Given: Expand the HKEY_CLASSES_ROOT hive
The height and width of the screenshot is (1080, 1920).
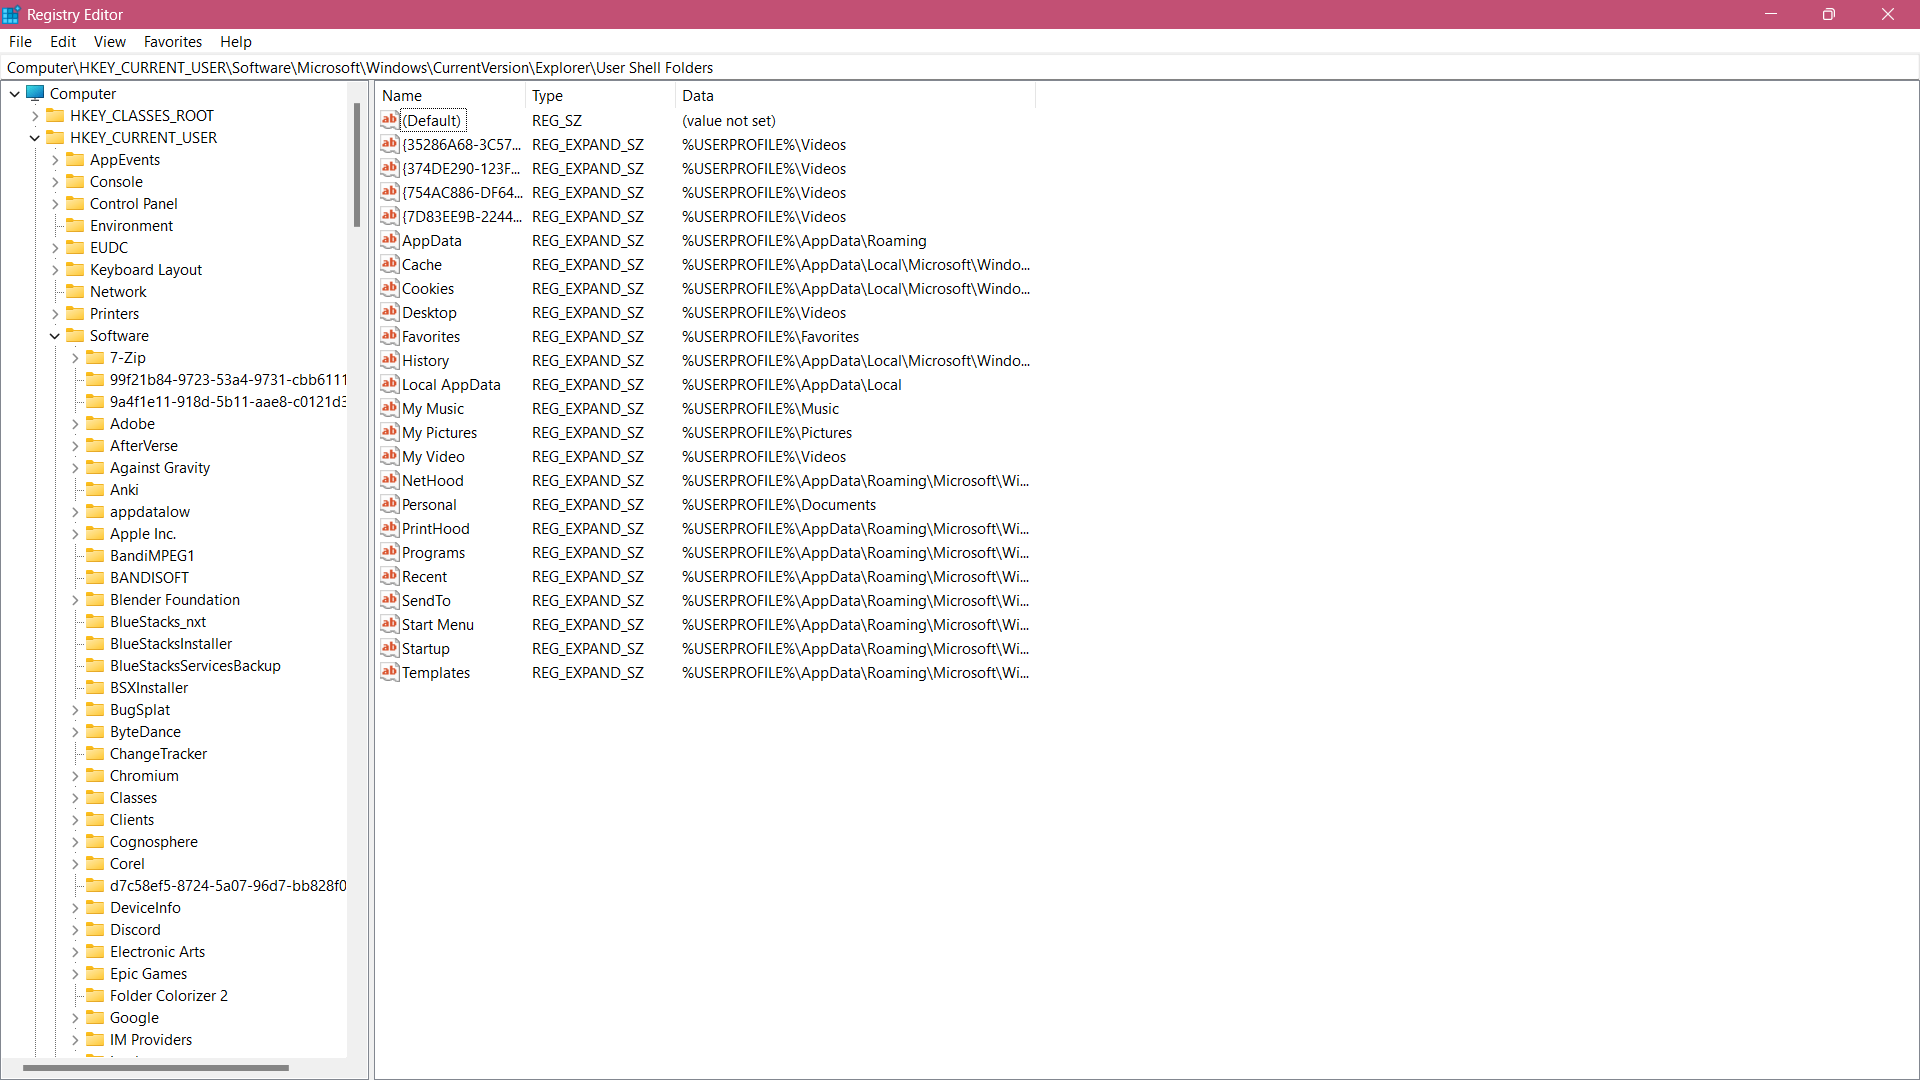Looking at the screenshot, I should (x=35, y=116).
